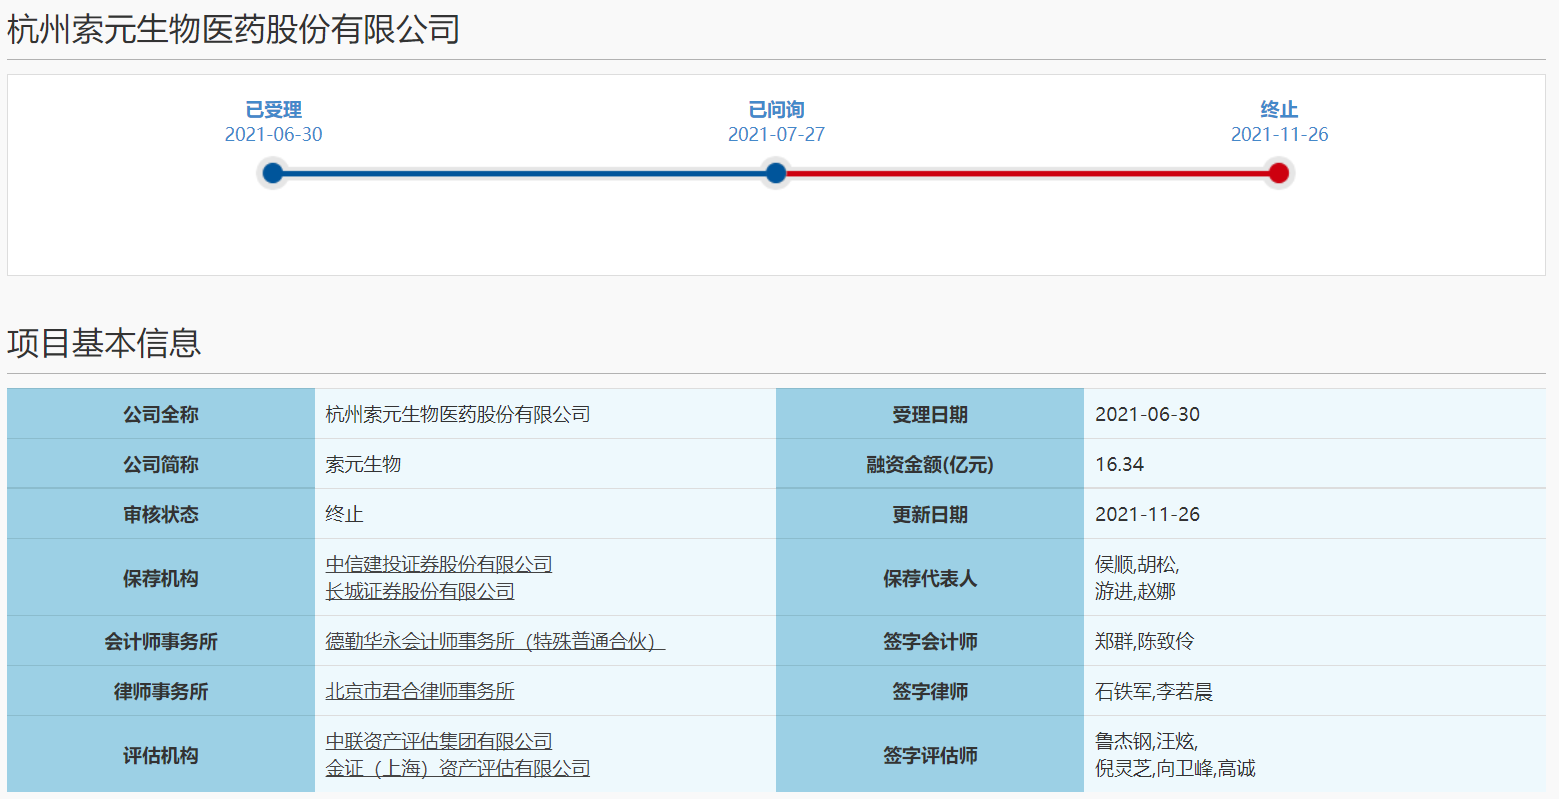
Task: Click the 公司简称 header cell
Action: 161,464
